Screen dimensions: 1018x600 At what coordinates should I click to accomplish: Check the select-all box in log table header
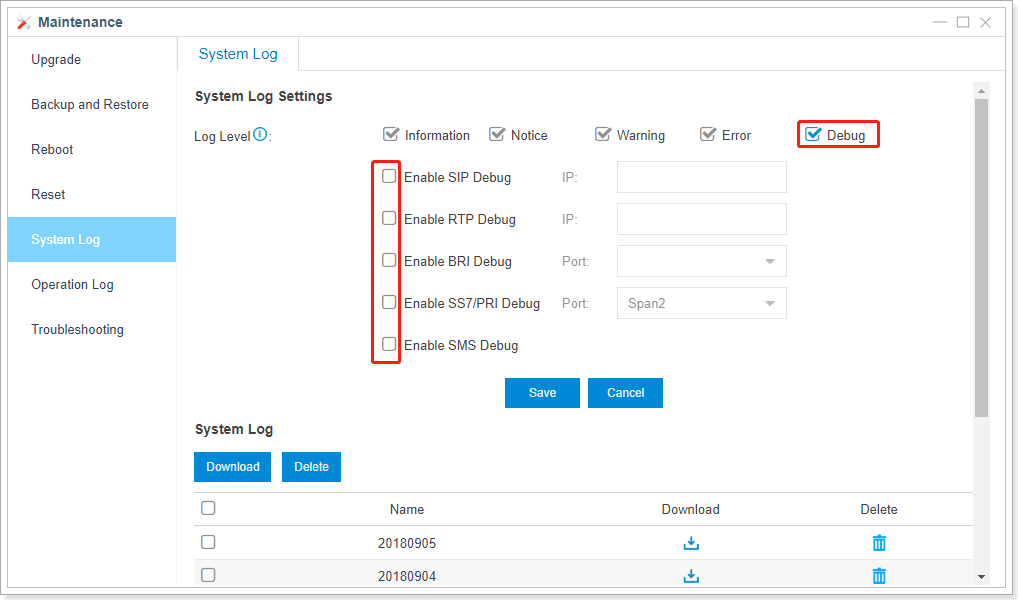[x=208, y=508]
